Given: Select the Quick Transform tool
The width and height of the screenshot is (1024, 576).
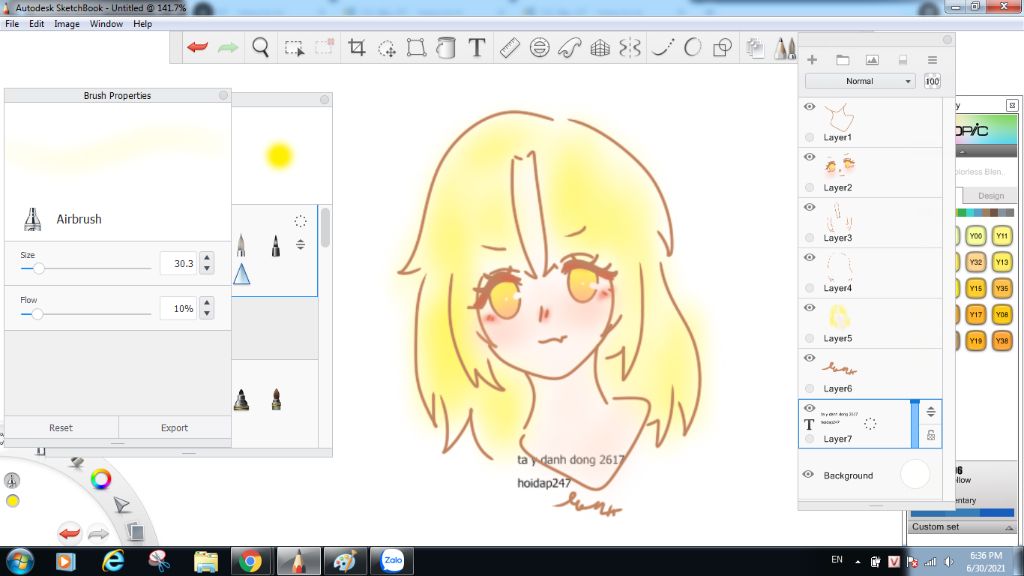Looking at the screenshot, I should pyautogui.click(x=387, y=48).
